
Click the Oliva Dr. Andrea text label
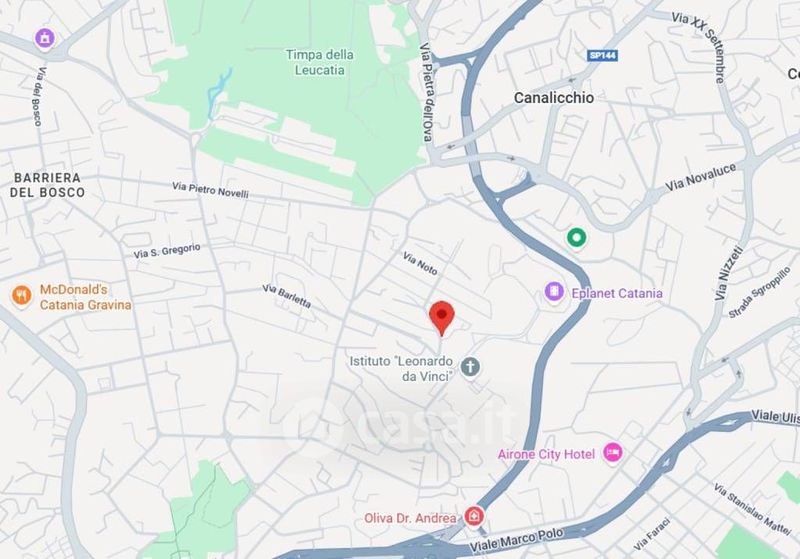tap(410, 518)
